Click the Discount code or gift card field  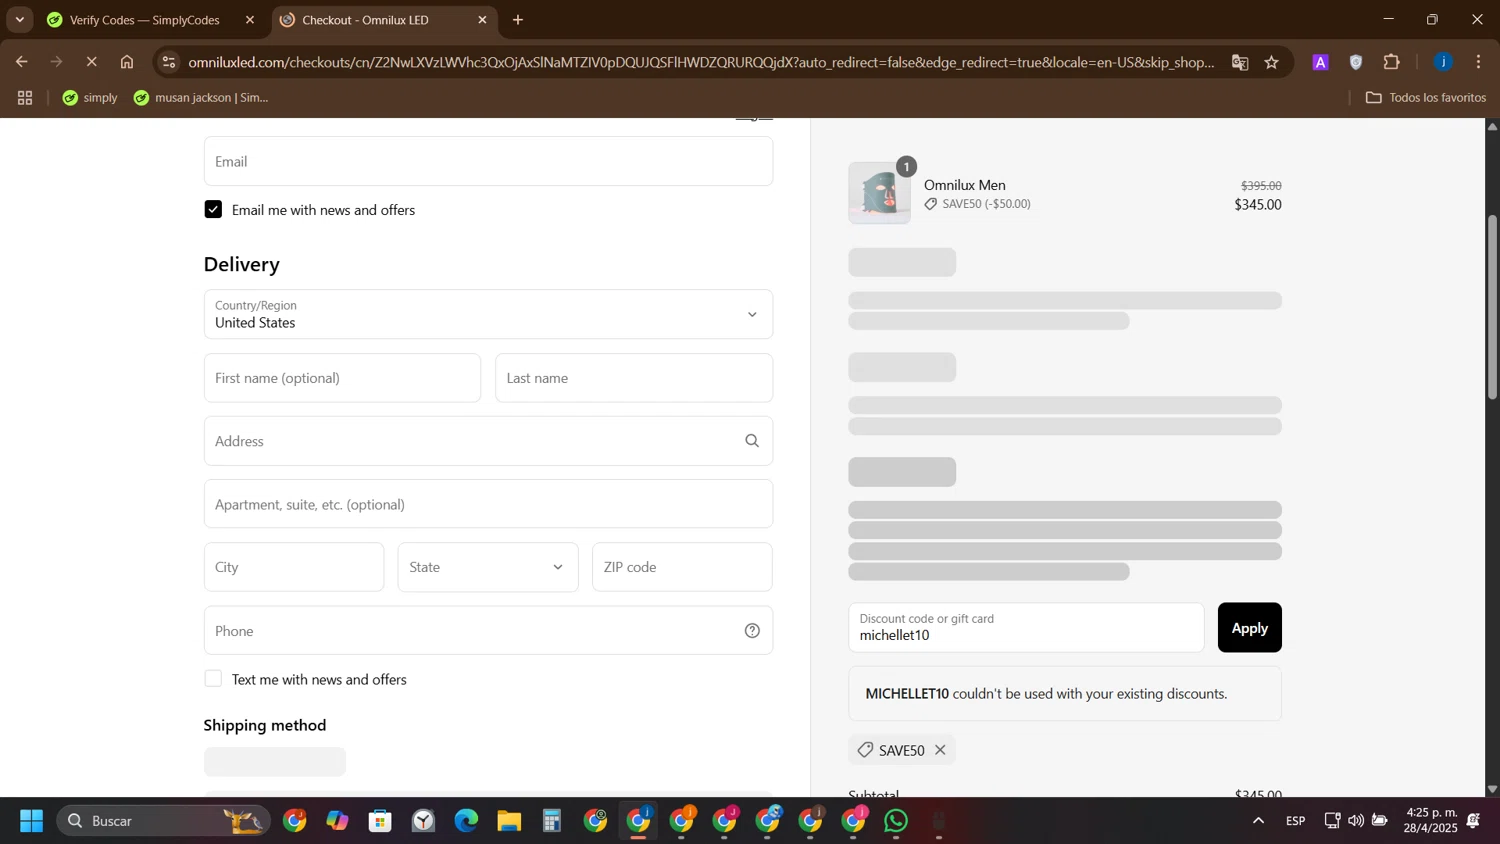(1026, 628)
